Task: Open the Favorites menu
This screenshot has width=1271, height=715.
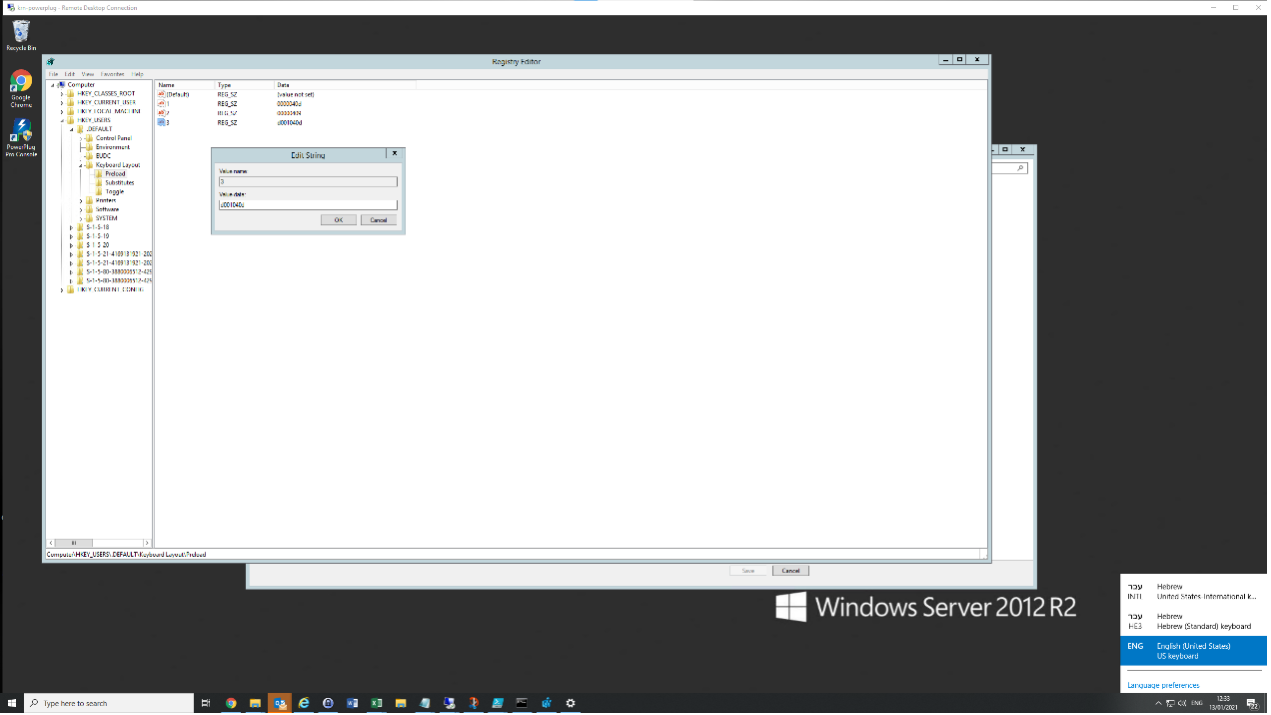Action: 113,74
